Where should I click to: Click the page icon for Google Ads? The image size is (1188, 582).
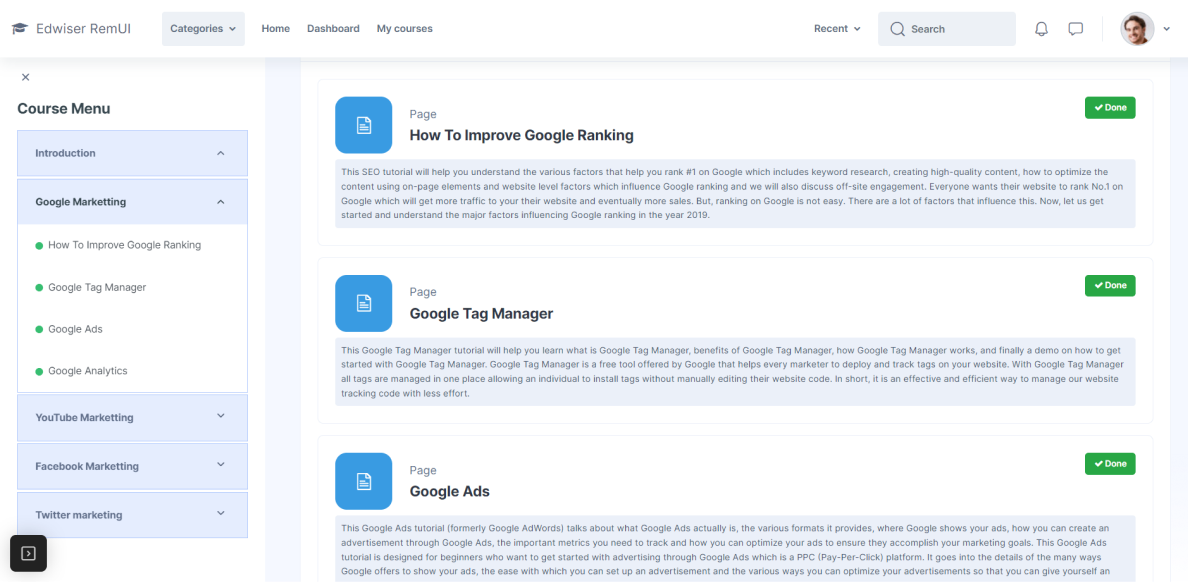(x=364, y=481)
